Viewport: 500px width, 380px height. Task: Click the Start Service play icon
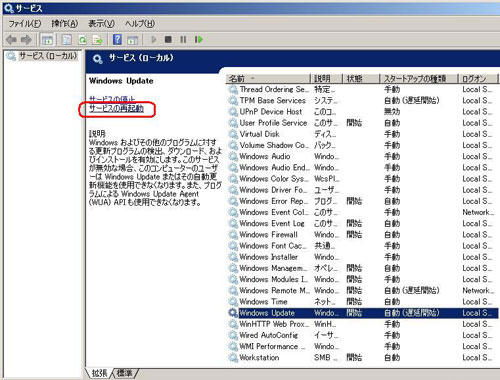pyautogui.click(x=154, y=40)
